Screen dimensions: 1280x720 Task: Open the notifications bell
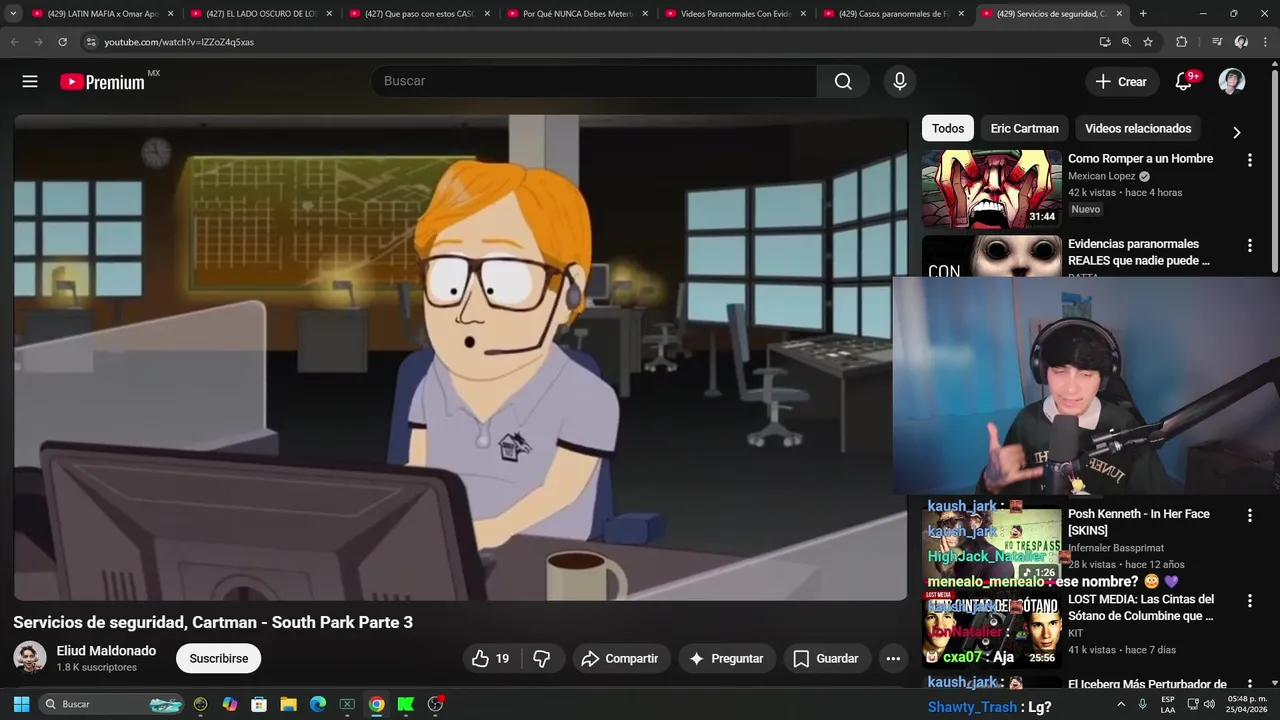[1183, 82]
